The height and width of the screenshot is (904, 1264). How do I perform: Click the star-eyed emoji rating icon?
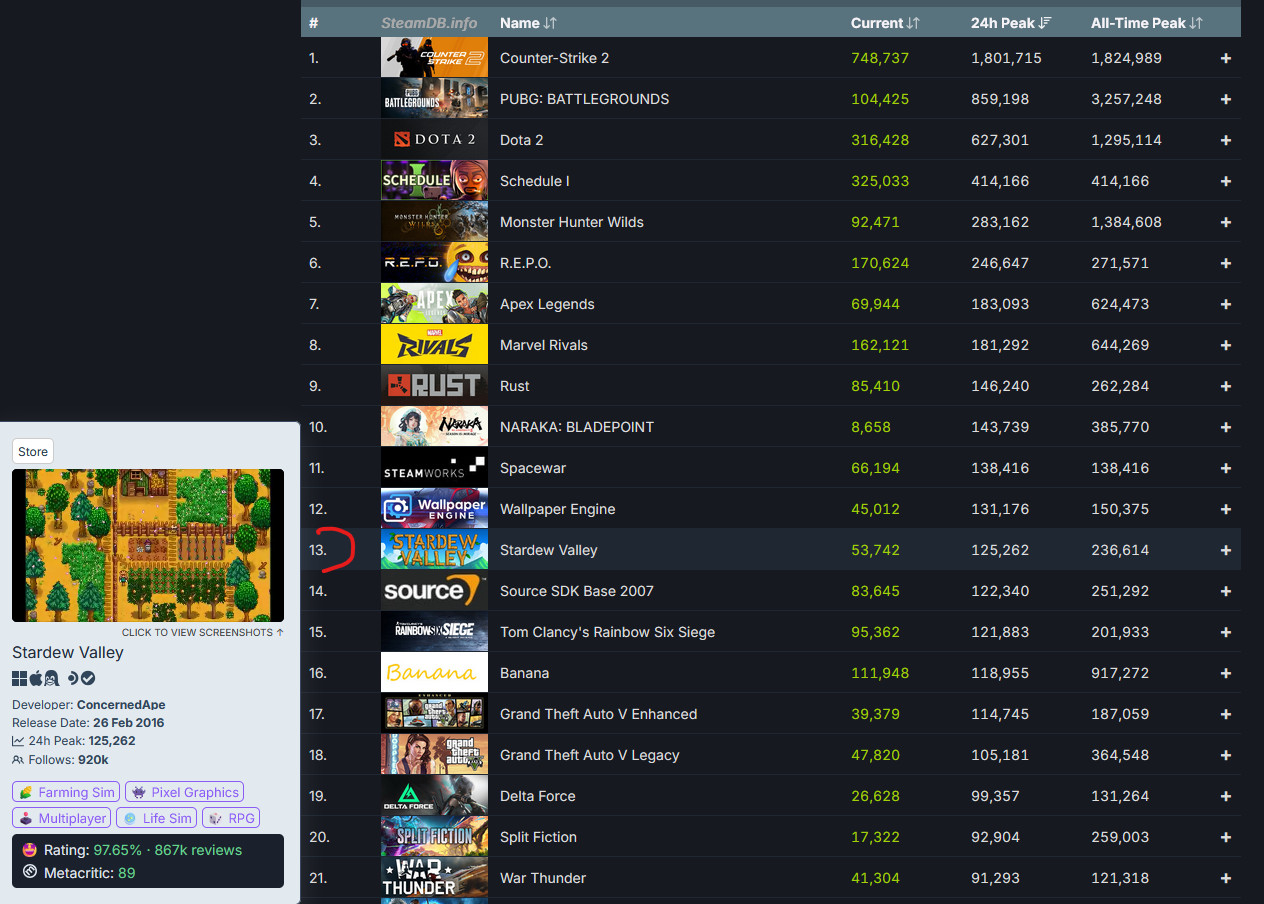pos(30,850)
